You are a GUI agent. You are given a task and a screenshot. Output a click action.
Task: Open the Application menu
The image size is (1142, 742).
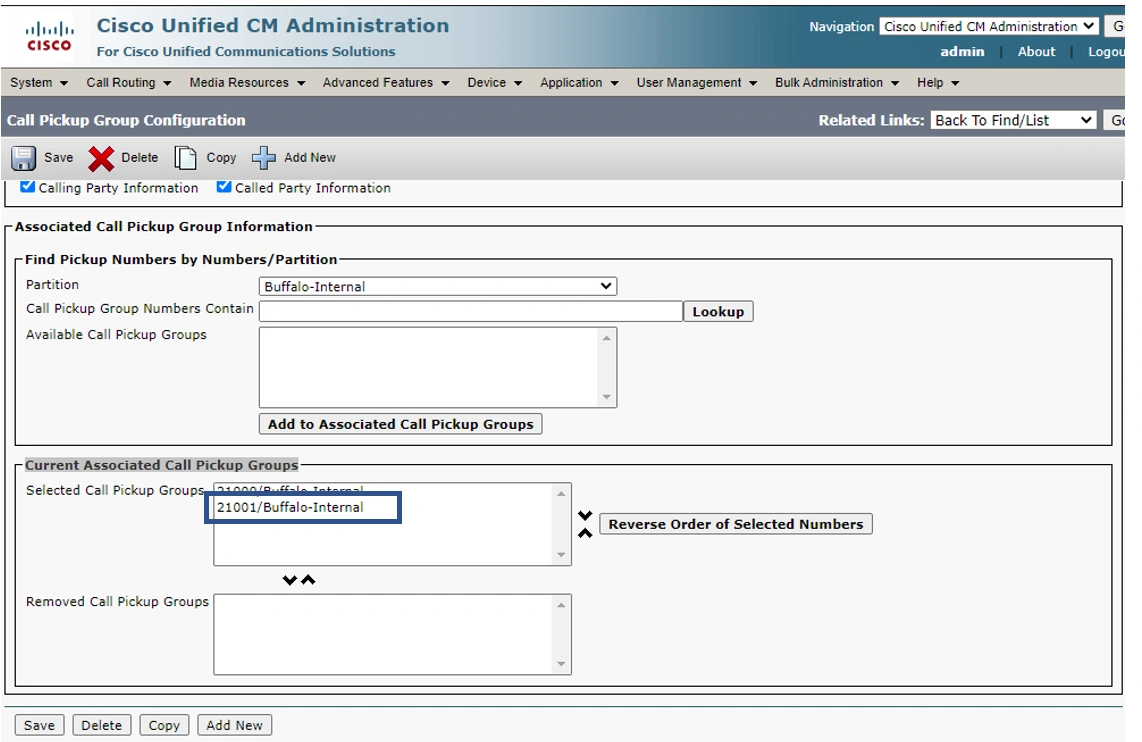pos(579,83)
